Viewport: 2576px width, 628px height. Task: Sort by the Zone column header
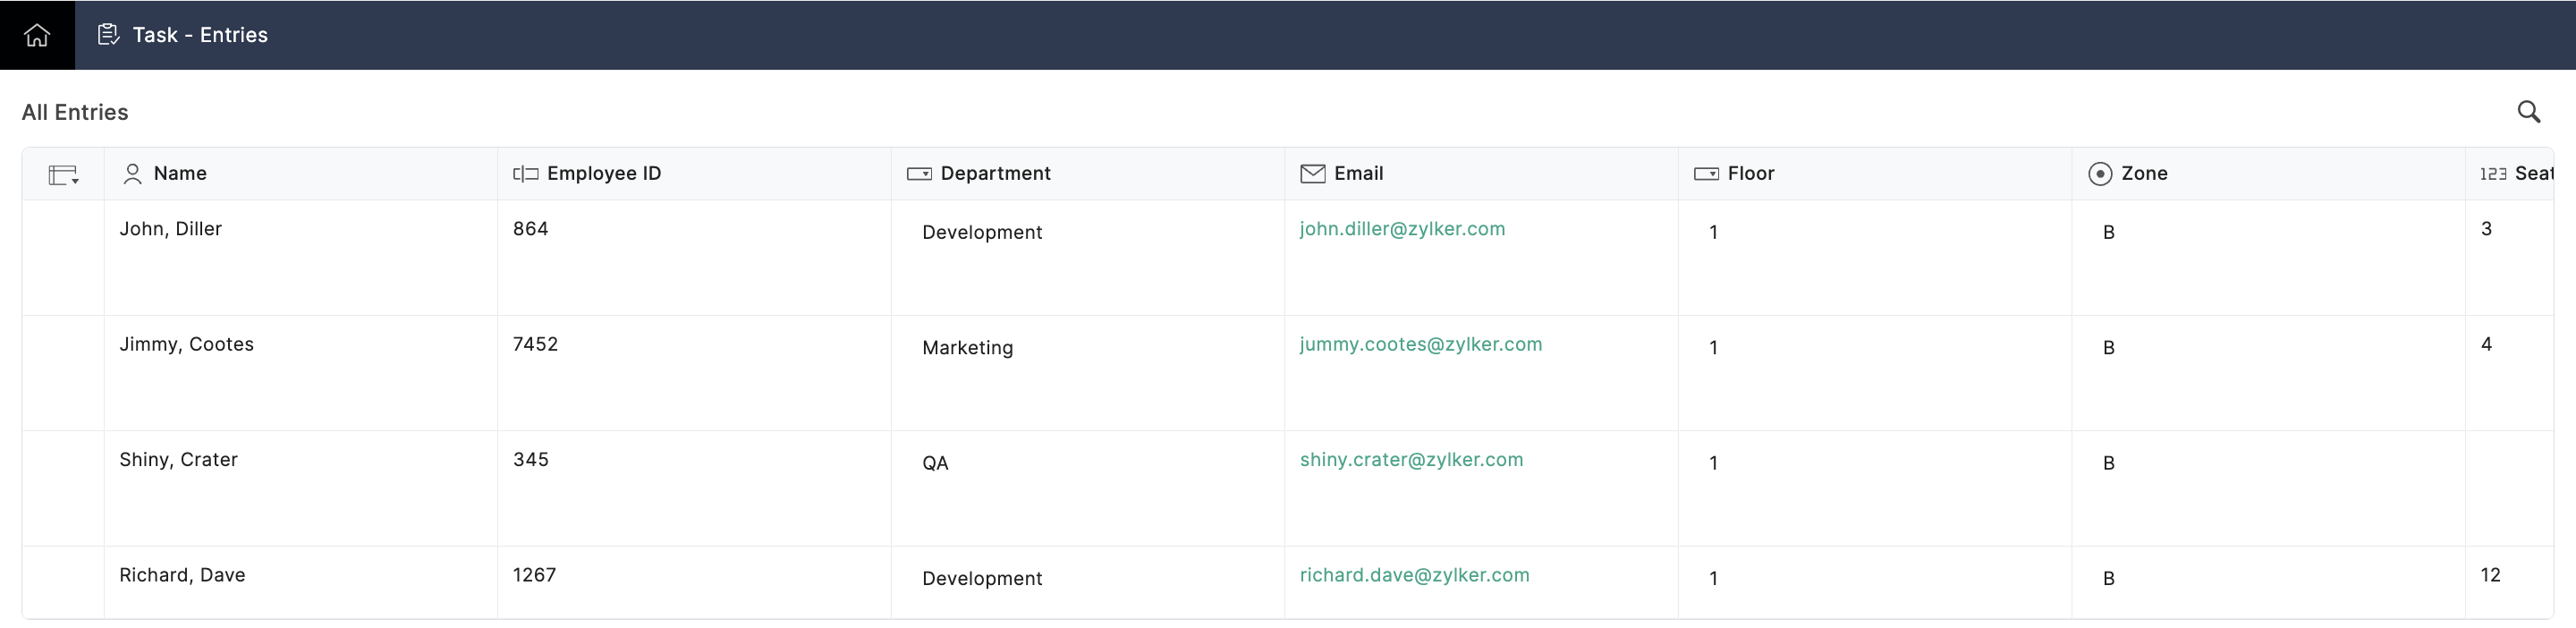pos(2144,173)
